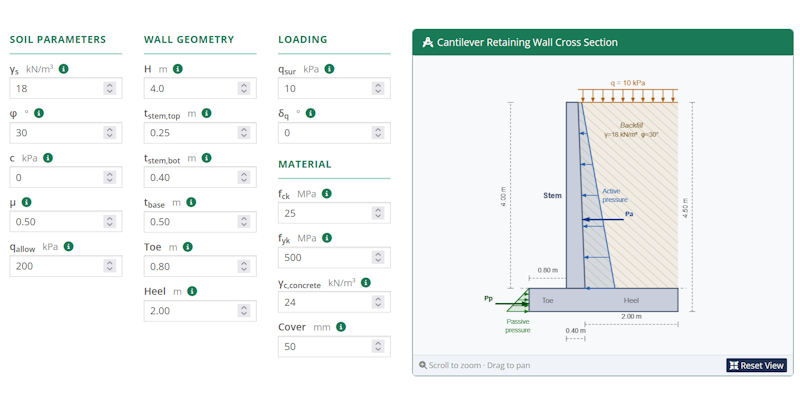This screenshot has height=400, width=800.
Task: Click the stepper on the qallow field
Action: pos(109,266)
